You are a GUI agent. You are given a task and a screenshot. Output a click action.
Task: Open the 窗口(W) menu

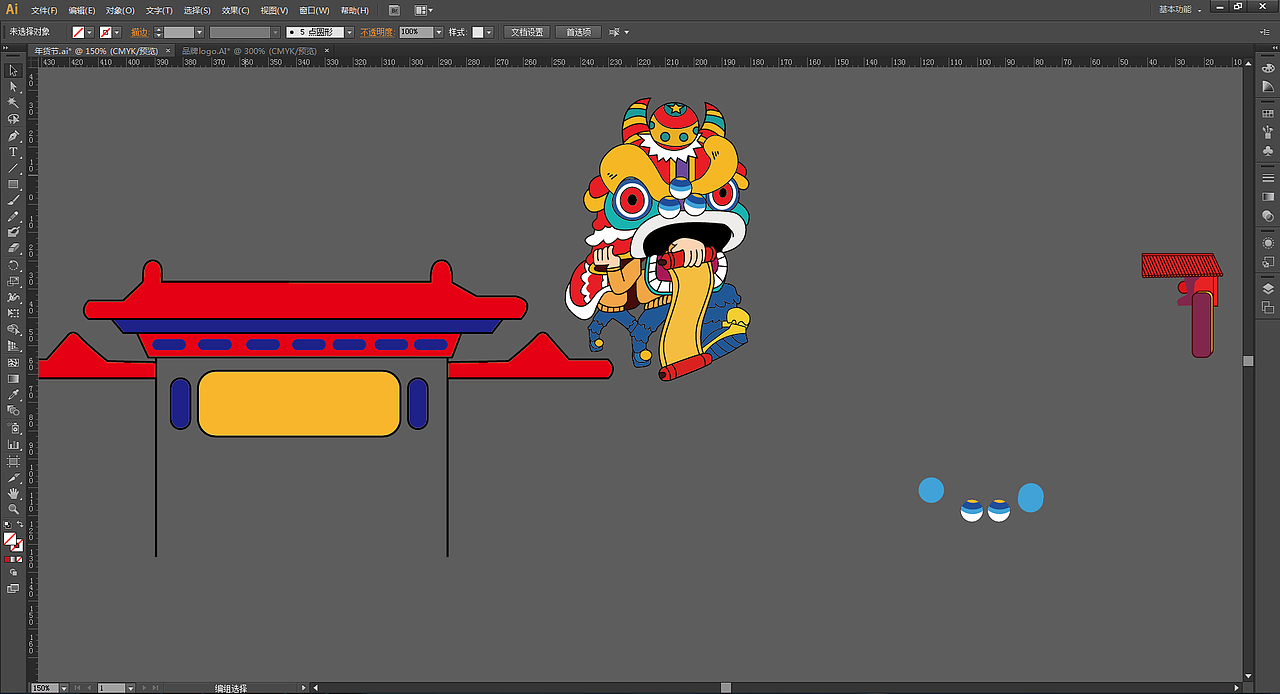313,10
